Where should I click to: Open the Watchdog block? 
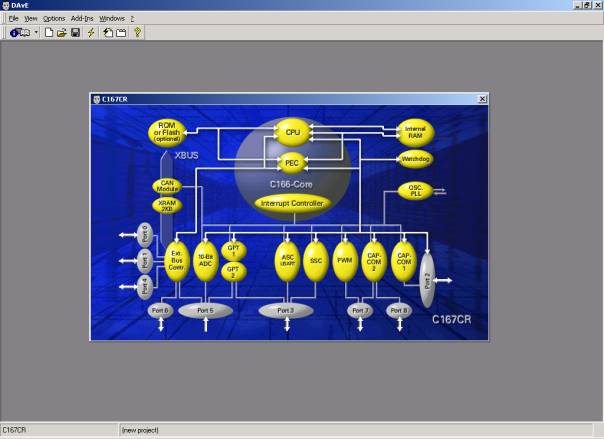click(415, 159)
